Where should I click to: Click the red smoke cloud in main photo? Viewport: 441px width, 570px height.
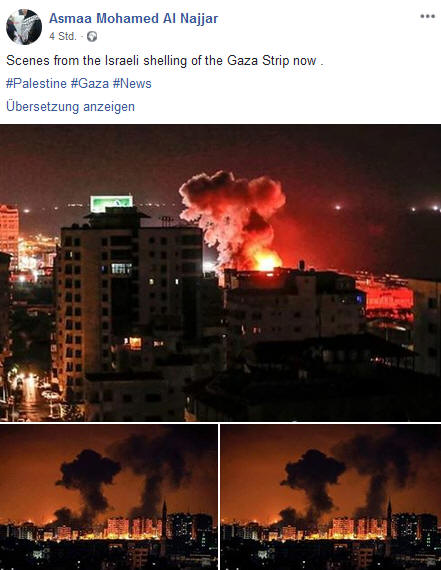coord(233,214)
